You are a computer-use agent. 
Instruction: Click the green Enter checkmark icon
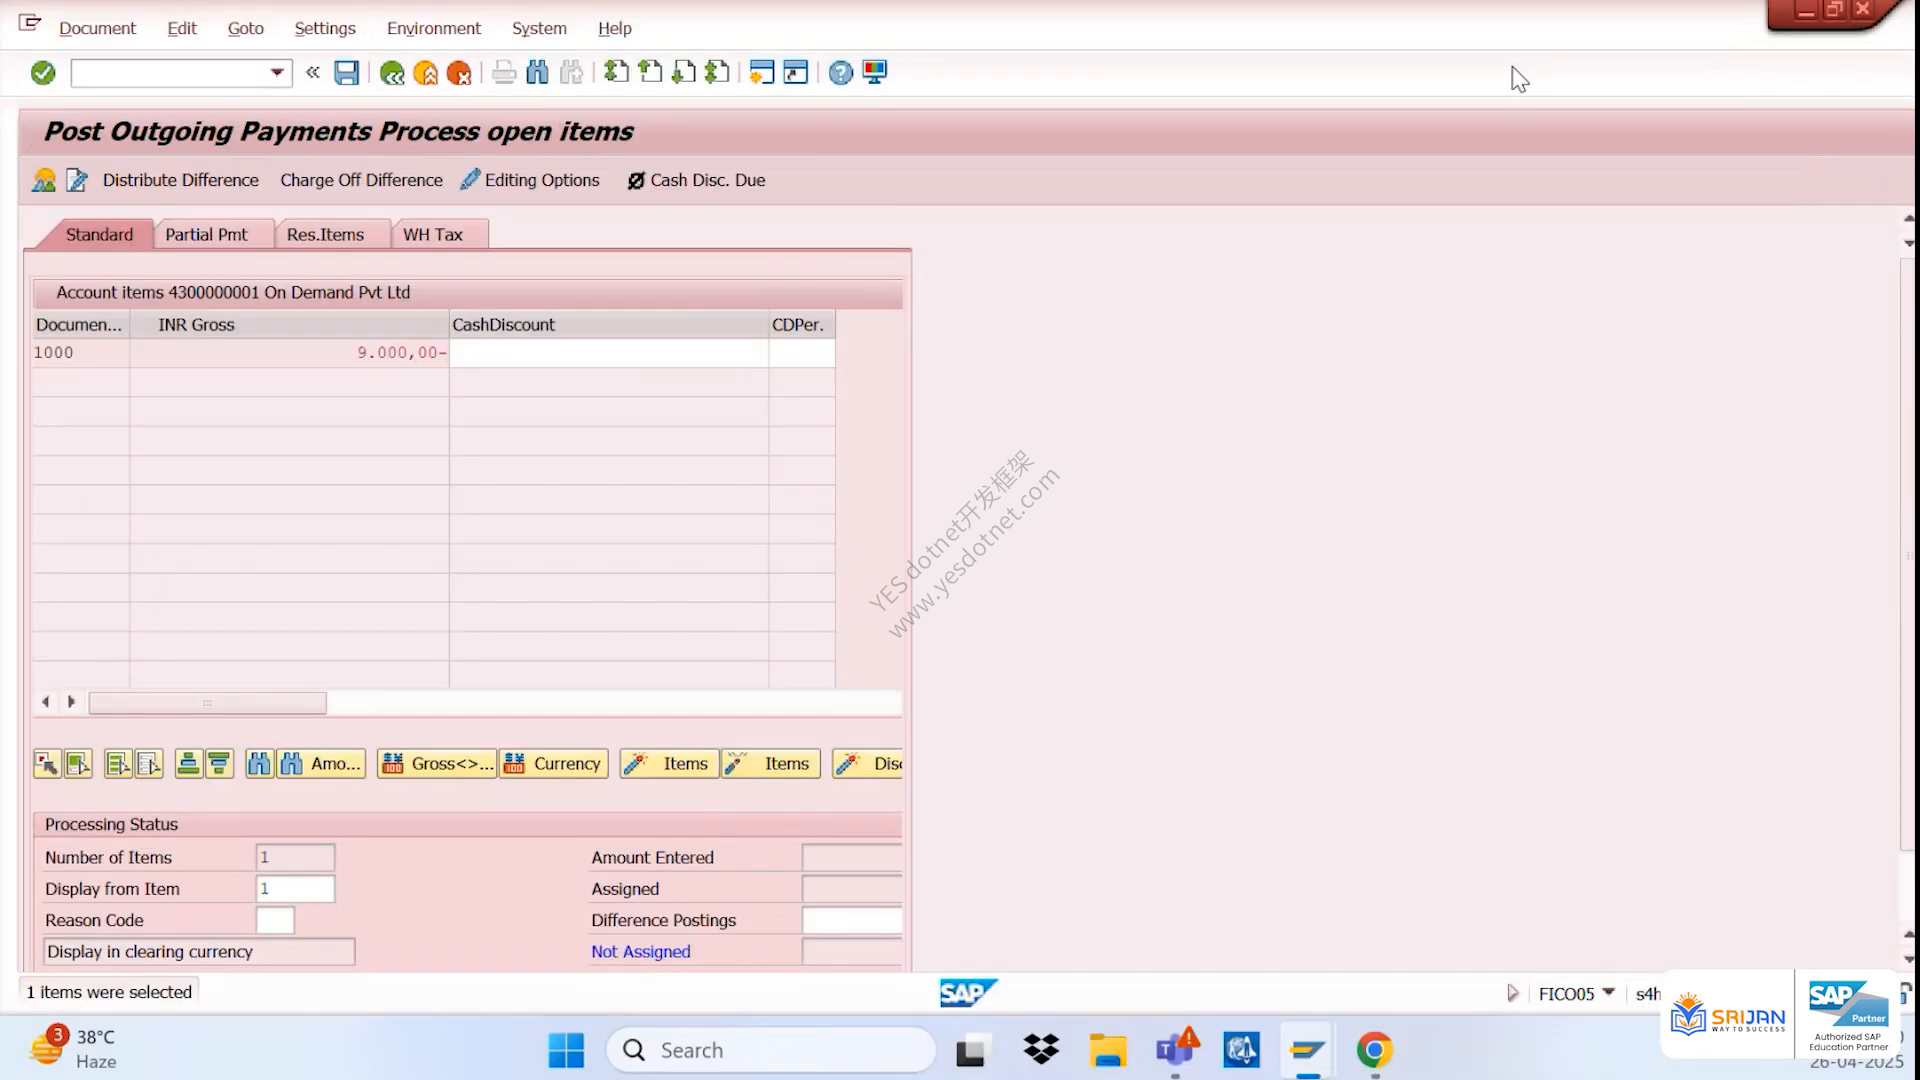(x=43, y=73)
